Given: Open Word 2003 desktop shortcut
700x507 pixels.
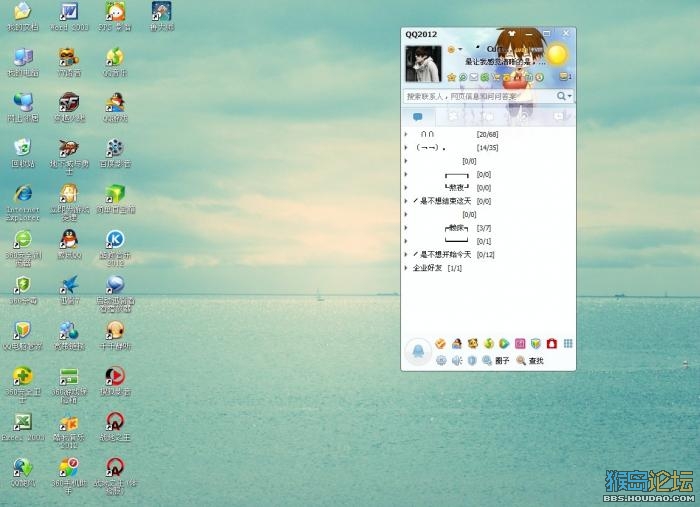Looking at the screenshot, I should click(x=69, y=17).
